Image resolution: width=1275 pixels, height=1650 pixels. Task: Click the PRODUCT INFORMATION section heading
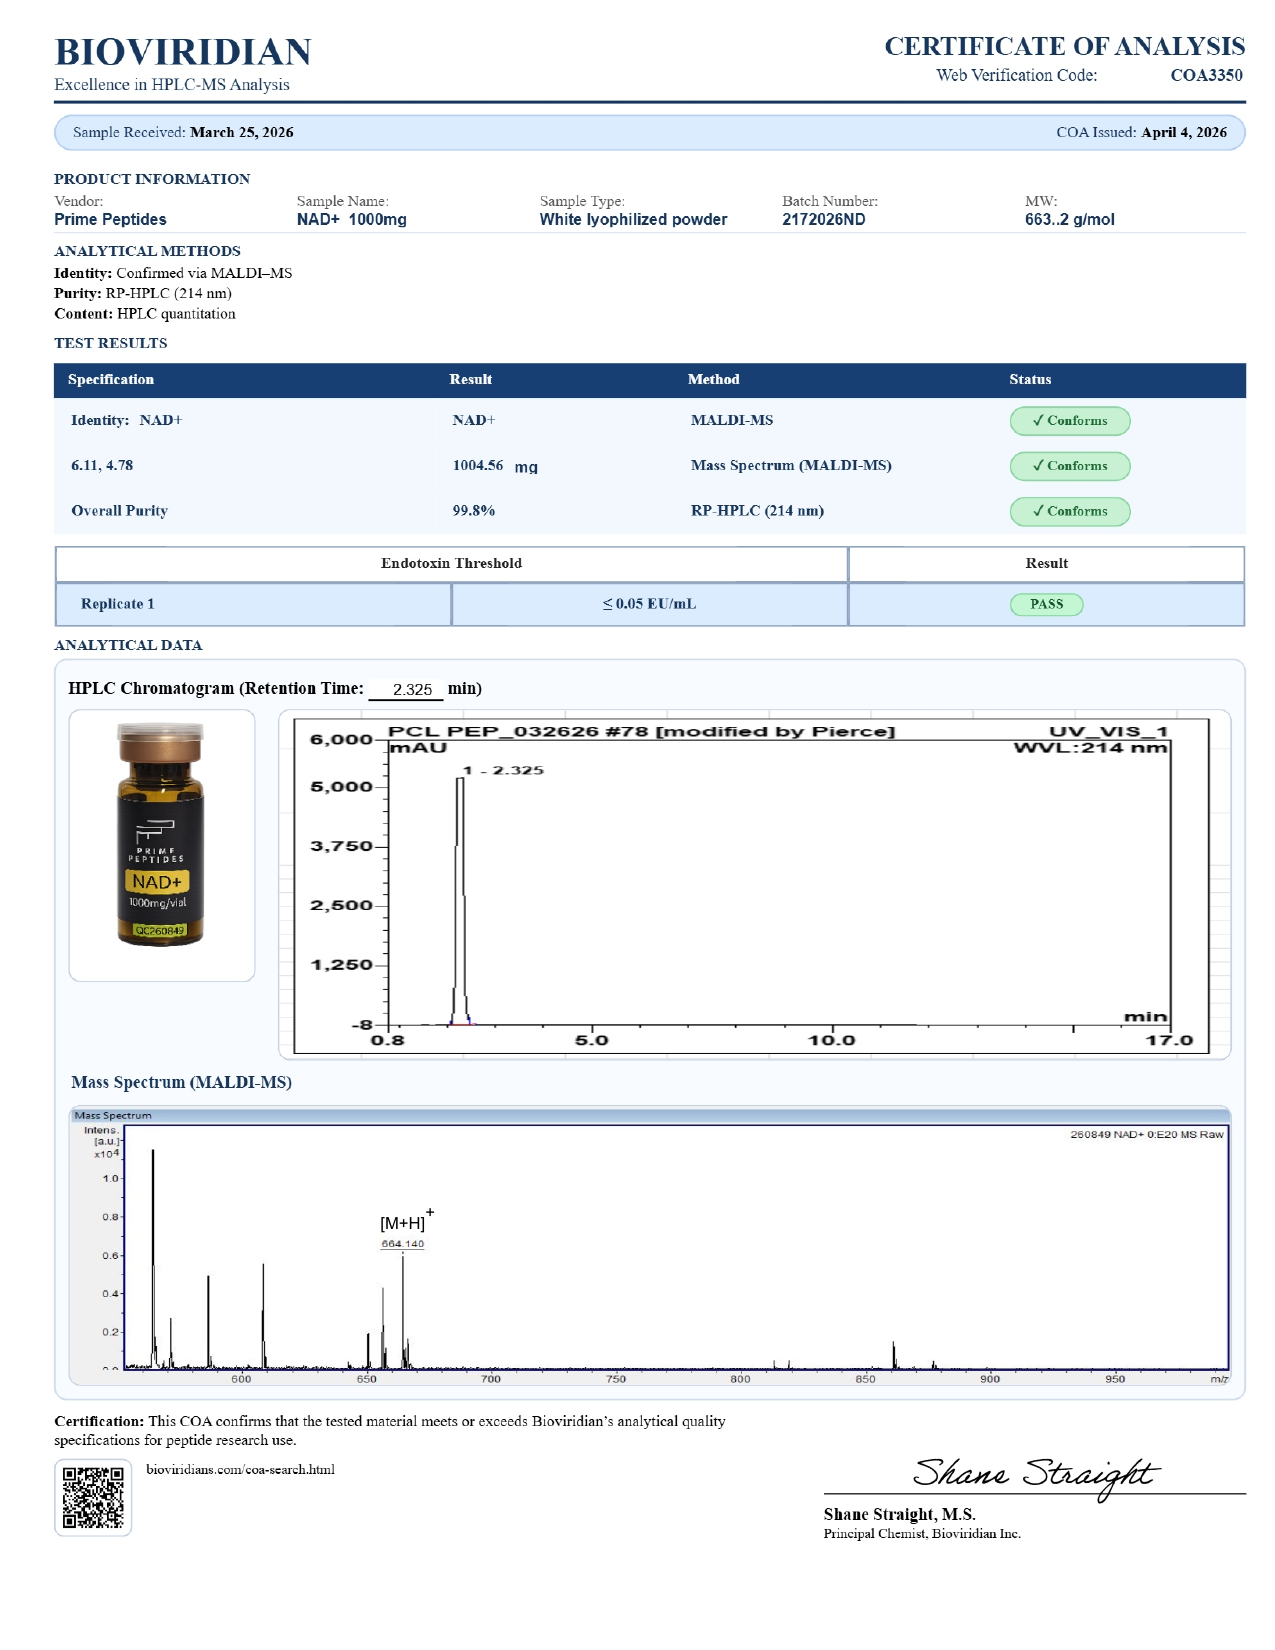pyautogui.click(x=152, y=179)
